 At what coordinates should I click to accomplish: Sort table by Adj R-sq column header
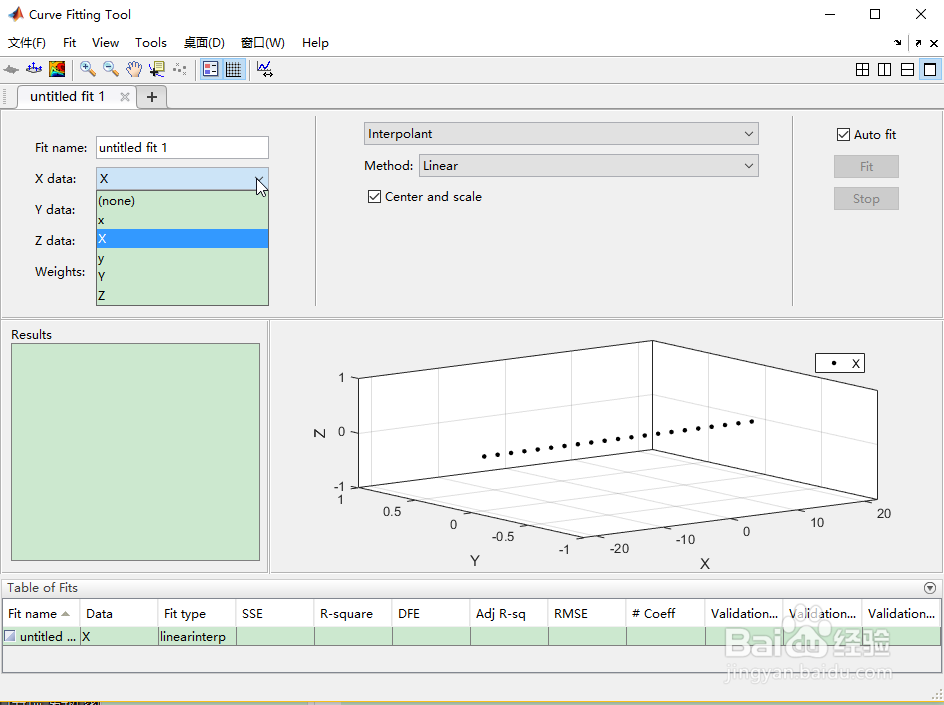(509, 613)
